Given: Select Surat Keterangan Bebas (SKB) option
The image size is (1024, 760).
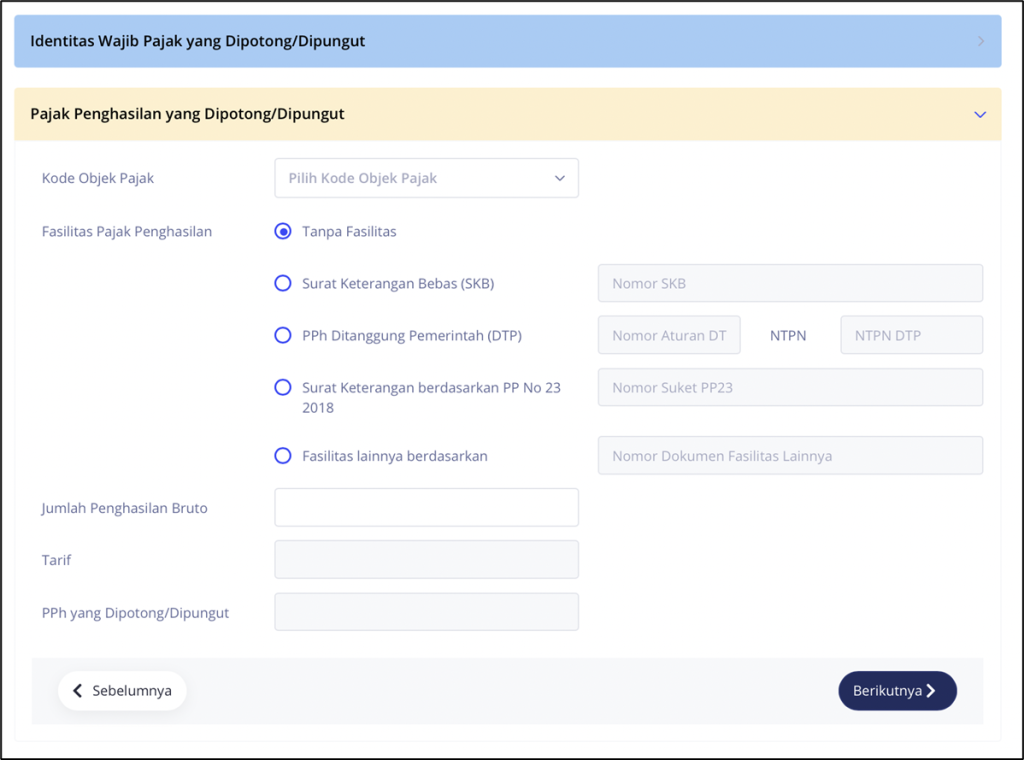Looking at the screenshot, I should (x=282, y=283).
